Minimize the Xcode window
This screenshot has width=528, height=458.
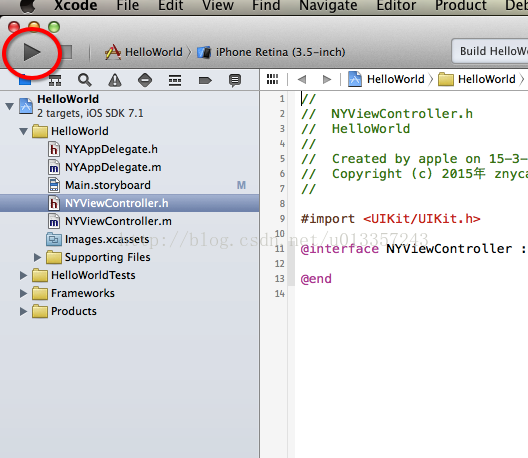click(x=34, y=27)
